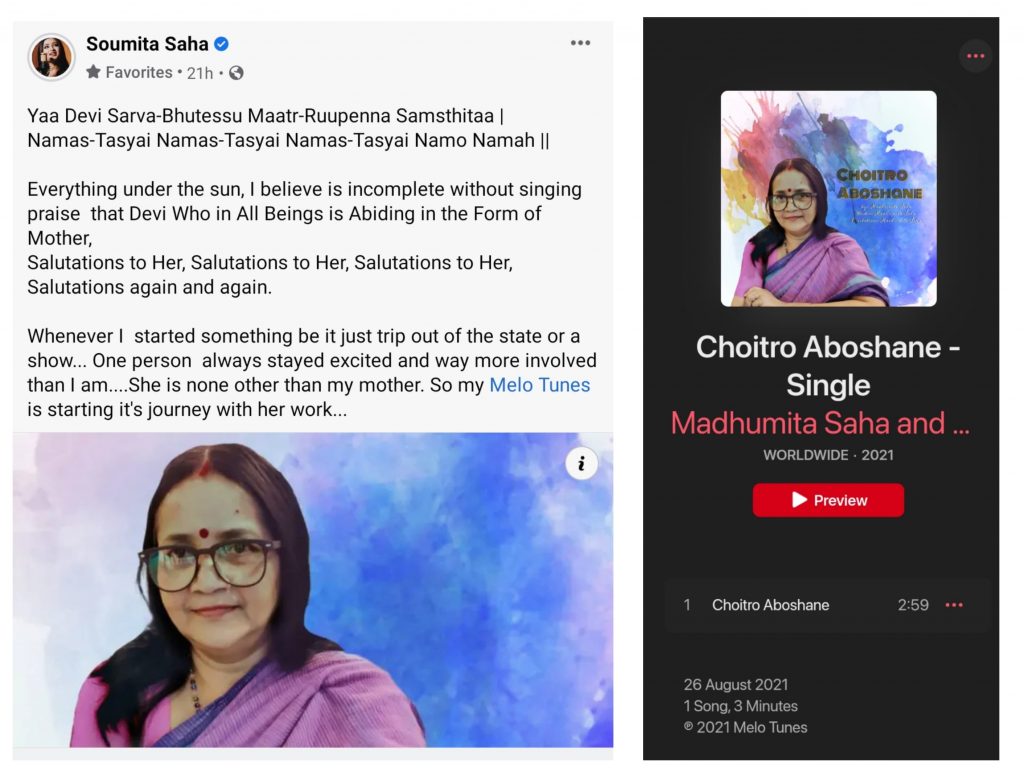
Task: Open the posted portrait photo
Action: 313,590
